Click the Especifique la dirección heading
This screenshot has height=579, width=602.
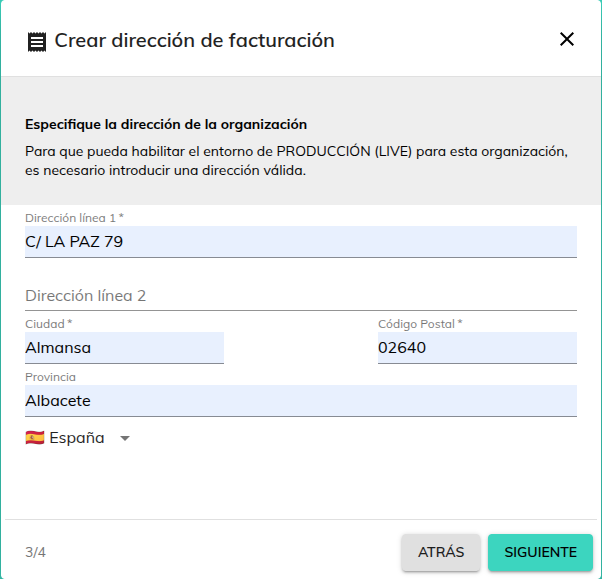[x=166, y=124]
